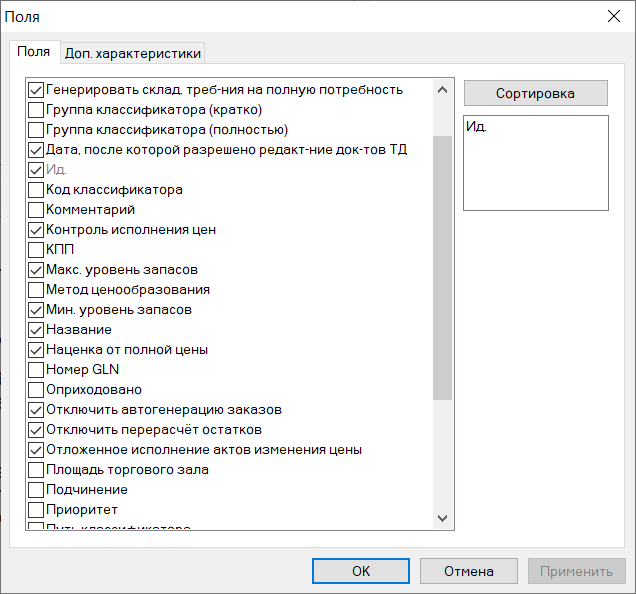Switch to Доп. характеристики tab

click(x=133, y=53)
